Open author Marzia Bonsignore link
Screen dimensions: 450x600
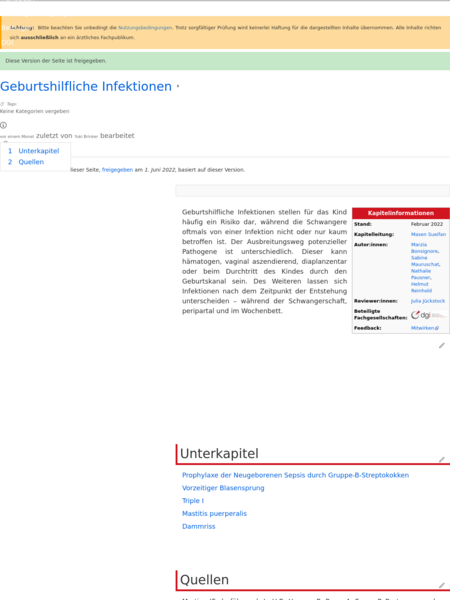[x=425, y=248]
